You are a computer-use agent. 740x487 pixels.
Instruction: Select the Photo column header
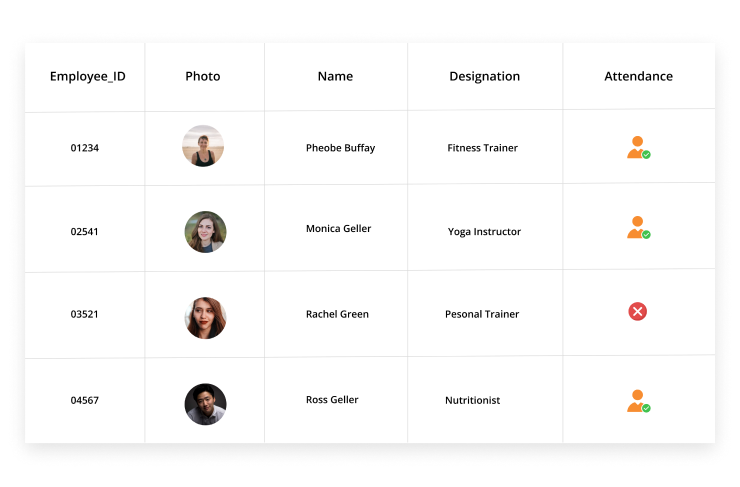tap(203, 76)
